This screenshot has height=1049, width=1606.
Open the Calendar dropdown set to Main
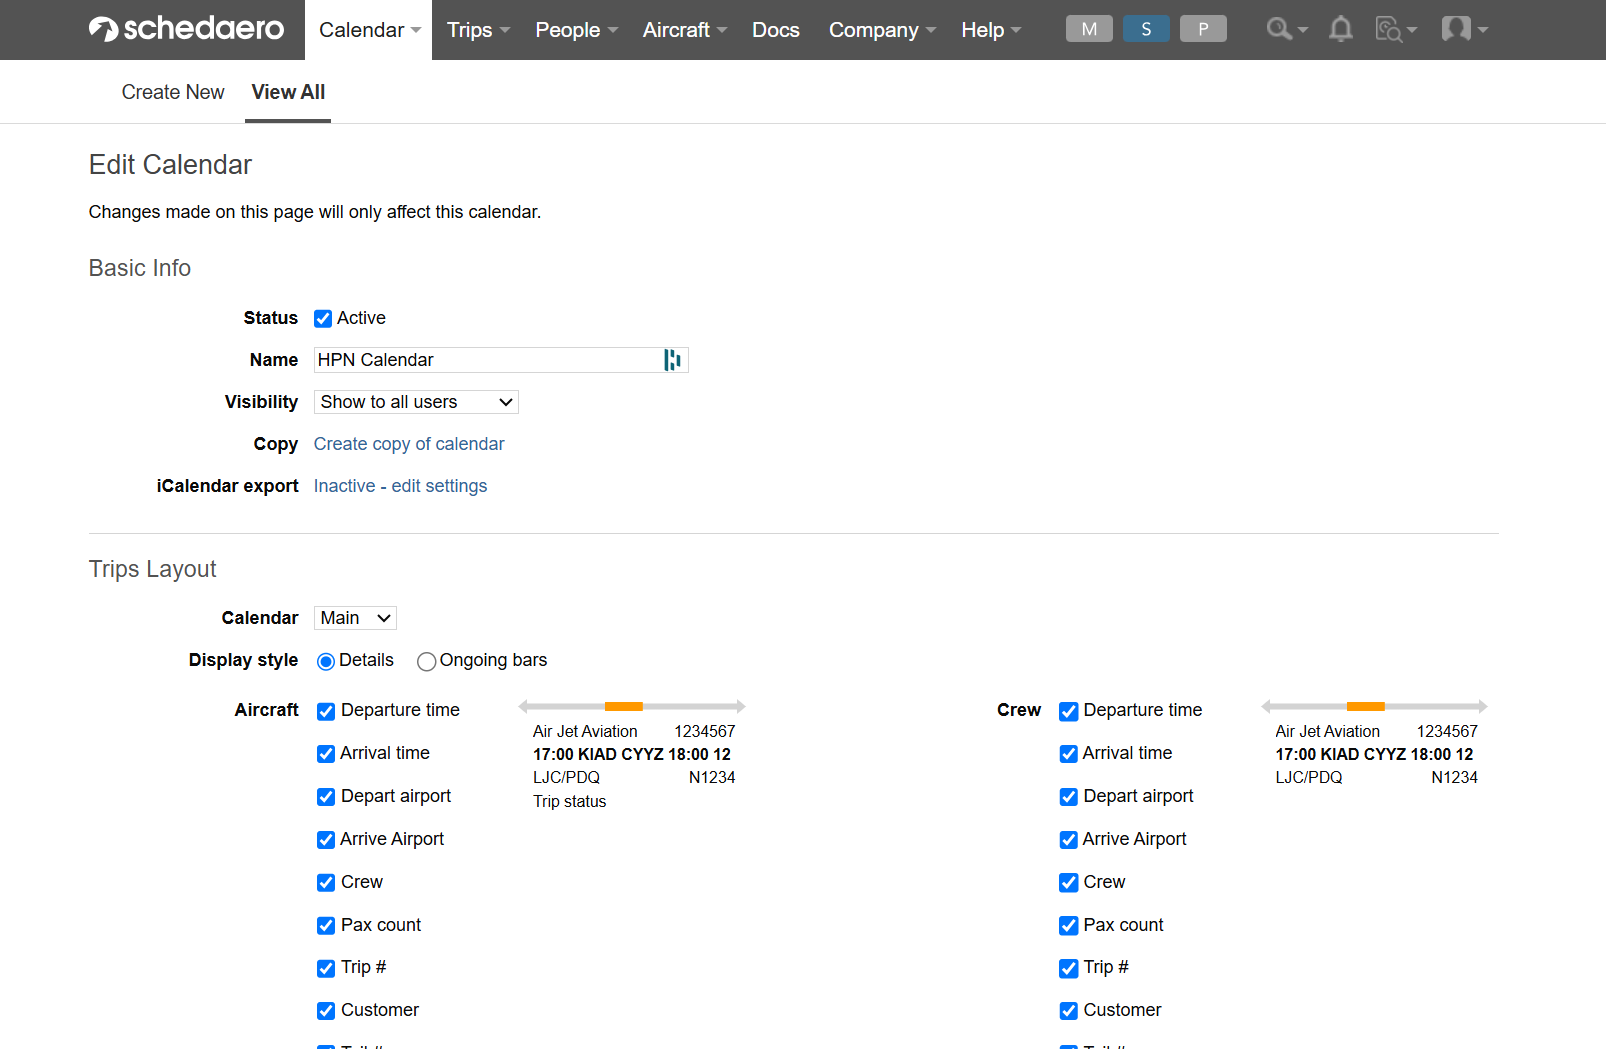pos(354,618)
